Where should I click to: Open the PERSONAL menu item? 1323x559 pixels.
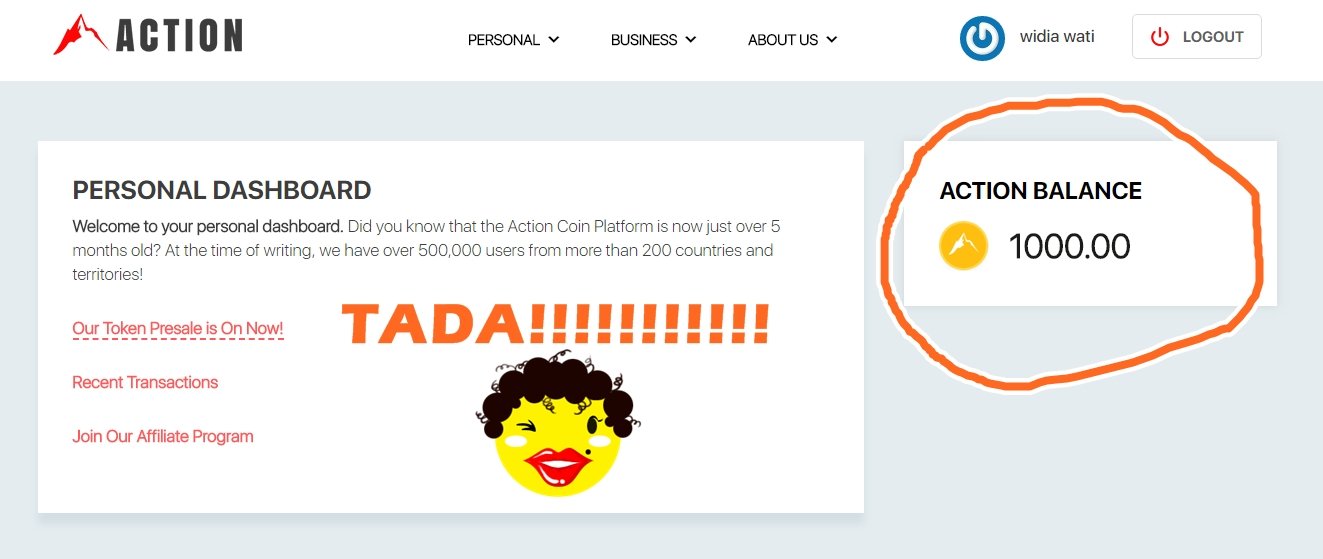pos(513,40)
